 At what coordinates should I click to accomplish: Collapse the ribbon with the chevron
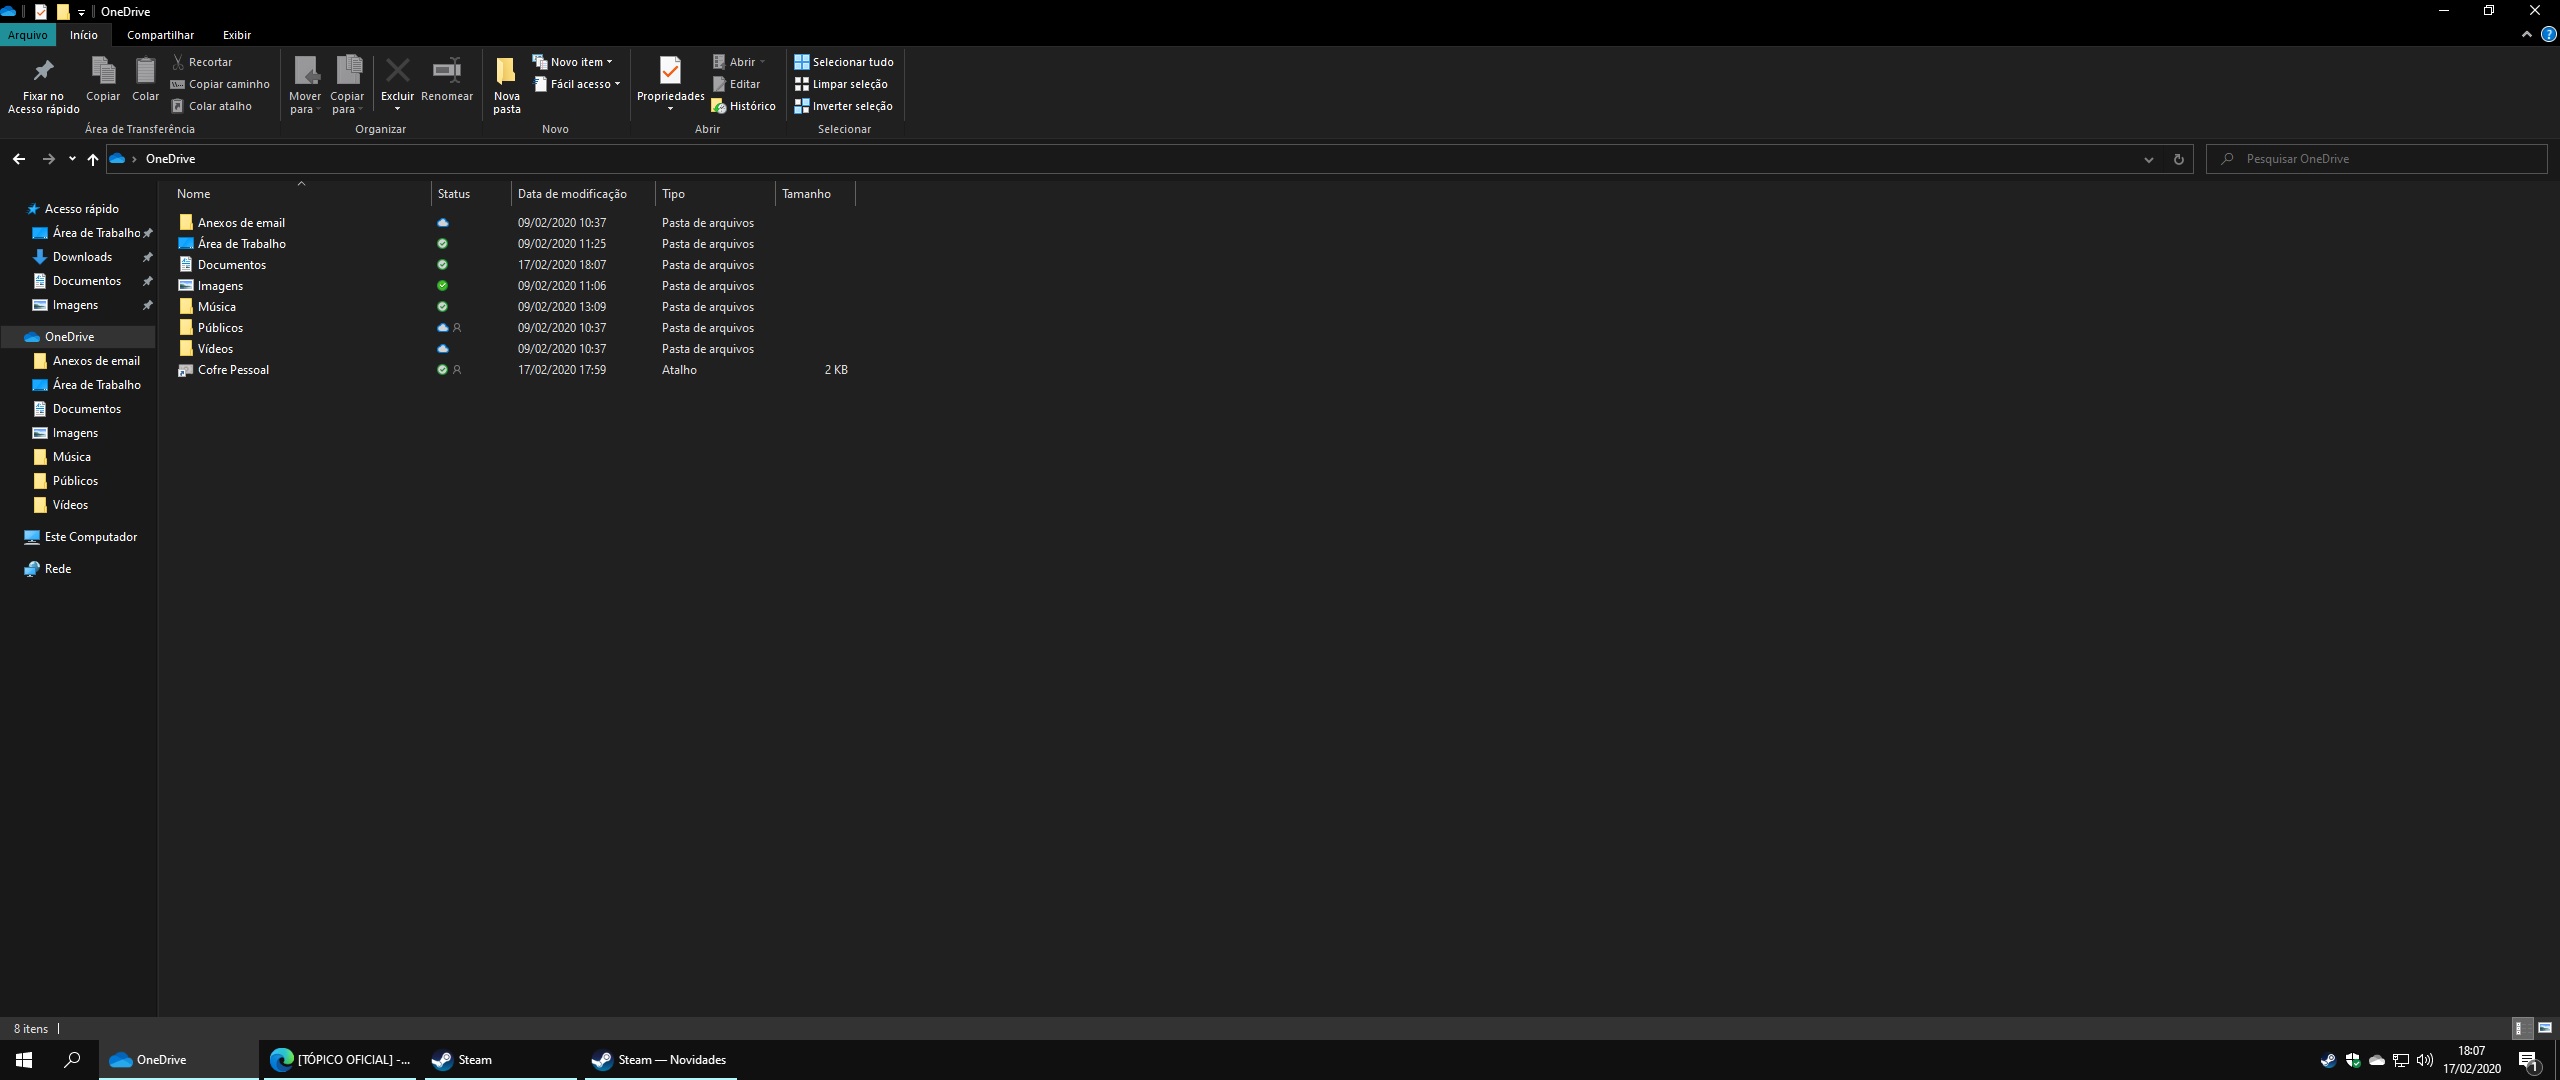coord(2527,35)
